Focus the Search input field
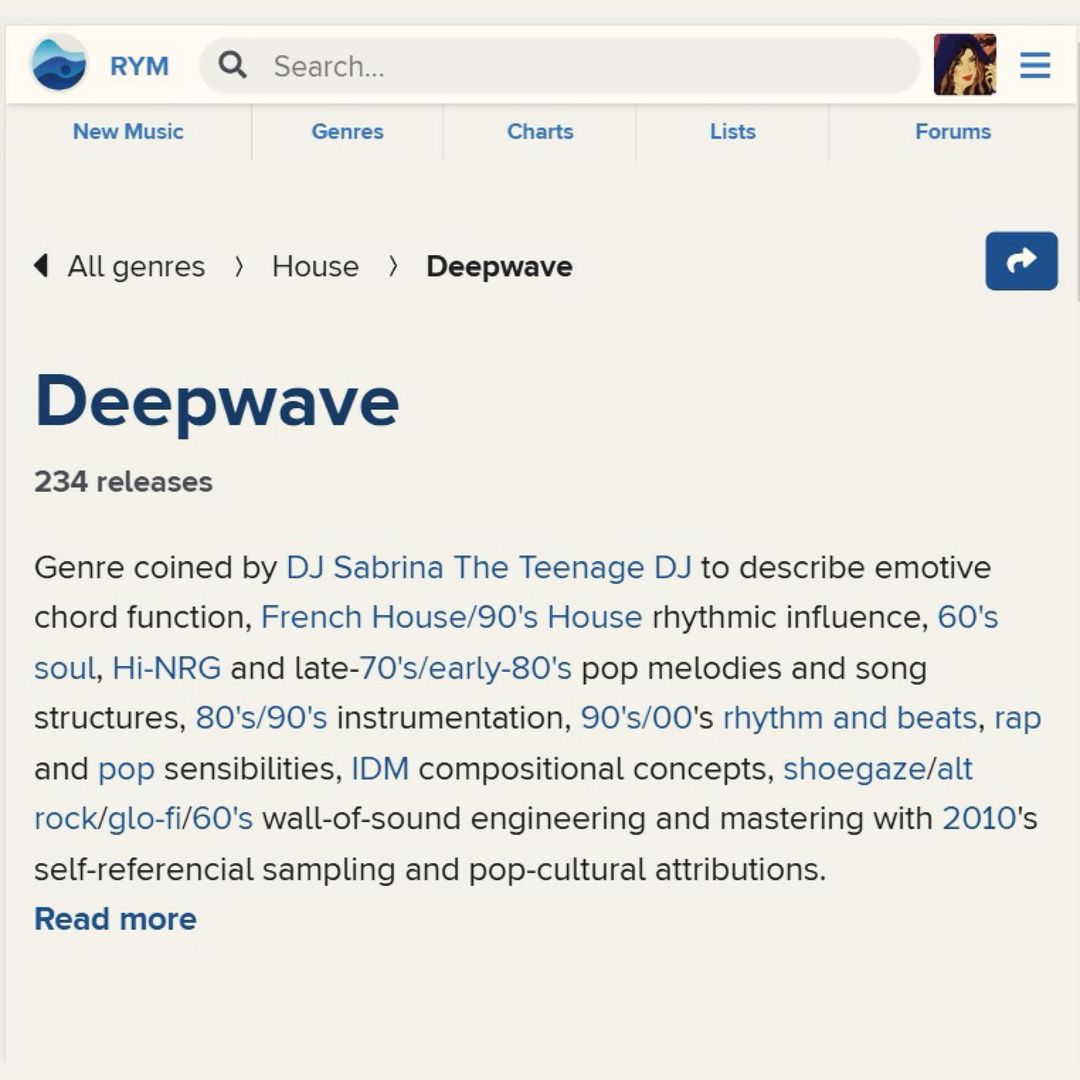 point(590,66)
